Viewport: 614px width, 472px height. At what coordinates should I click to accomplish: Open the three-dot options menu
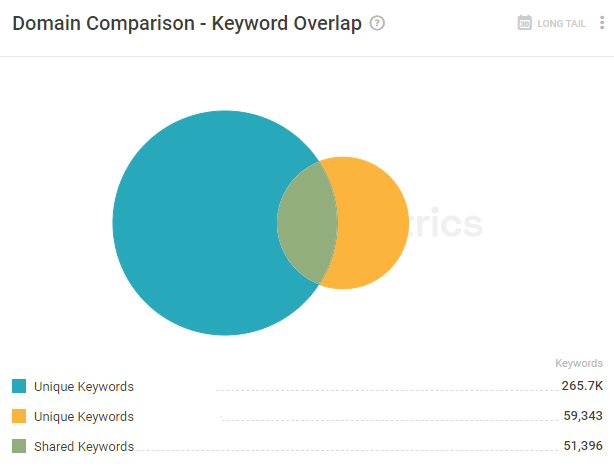pos(602,23)
